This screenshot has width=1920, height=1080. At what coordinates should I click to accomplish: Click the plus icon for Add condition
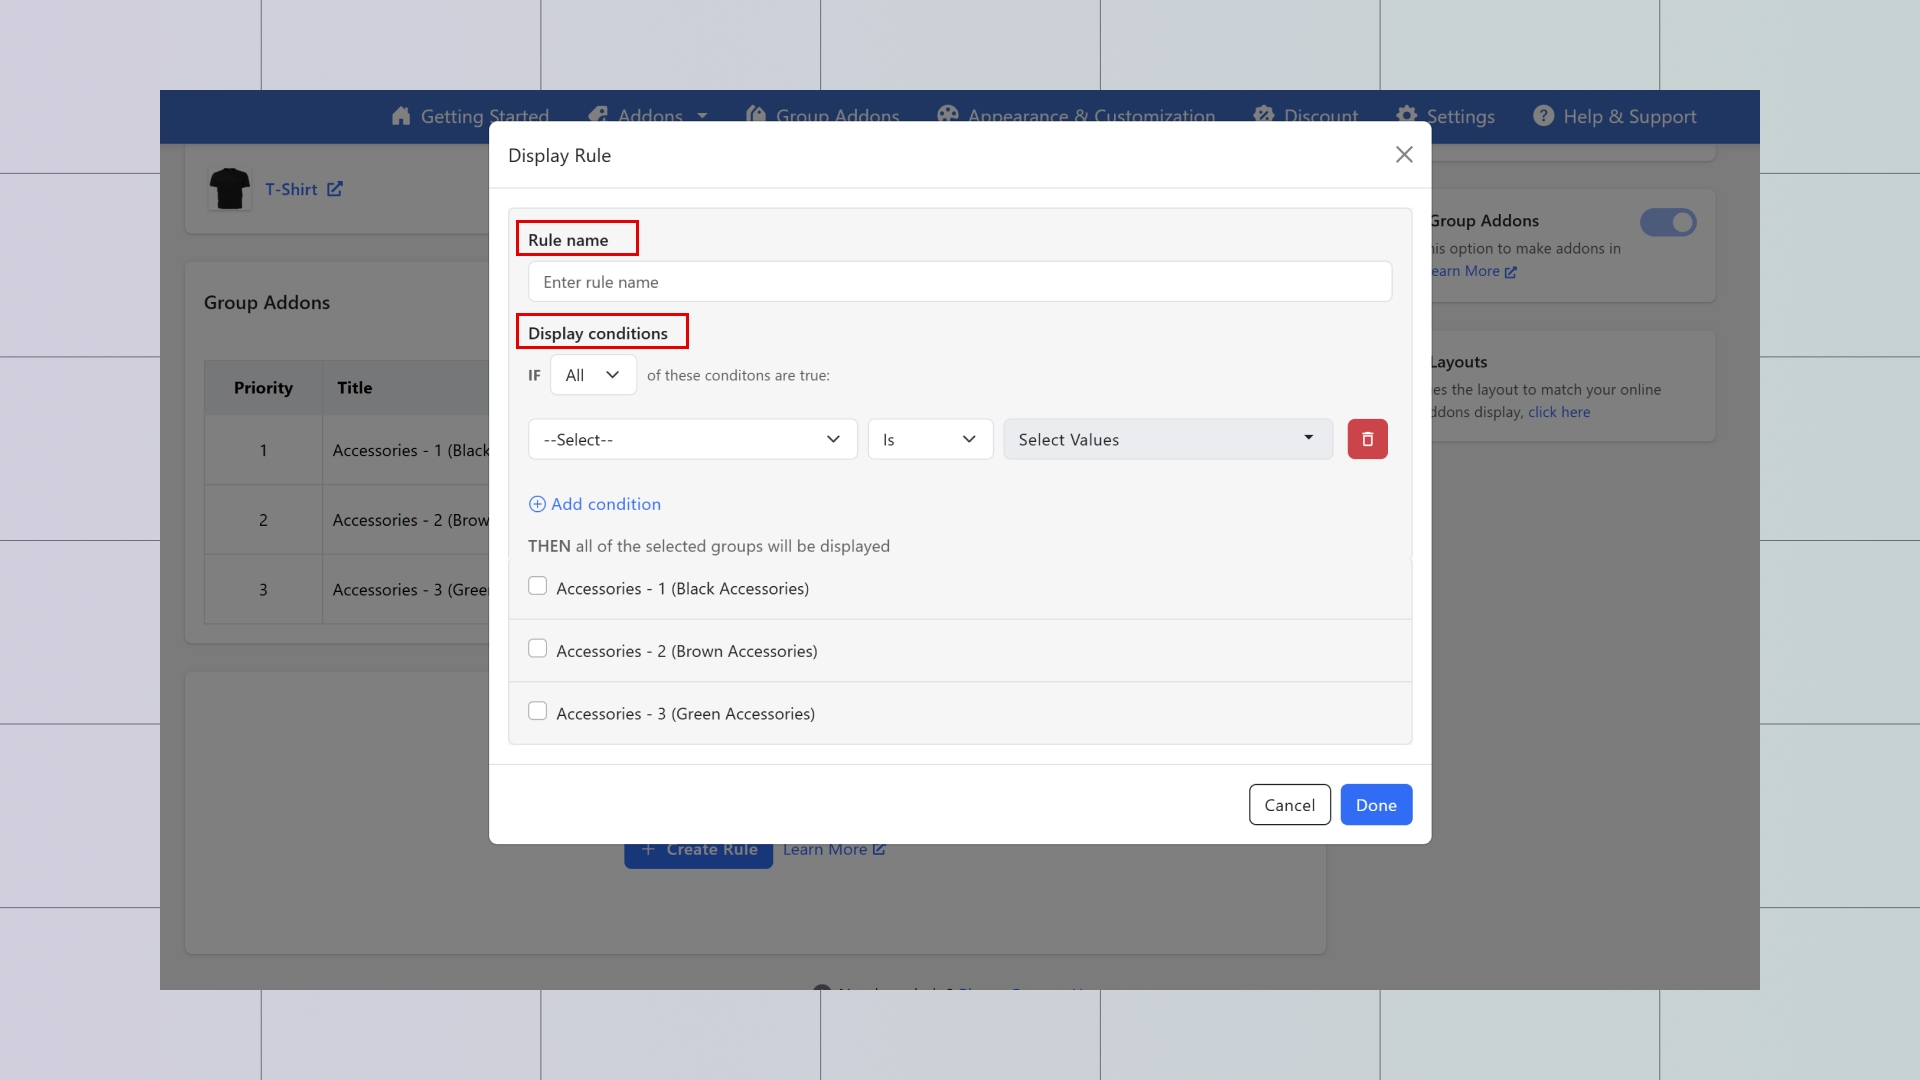tap(537, 504)
